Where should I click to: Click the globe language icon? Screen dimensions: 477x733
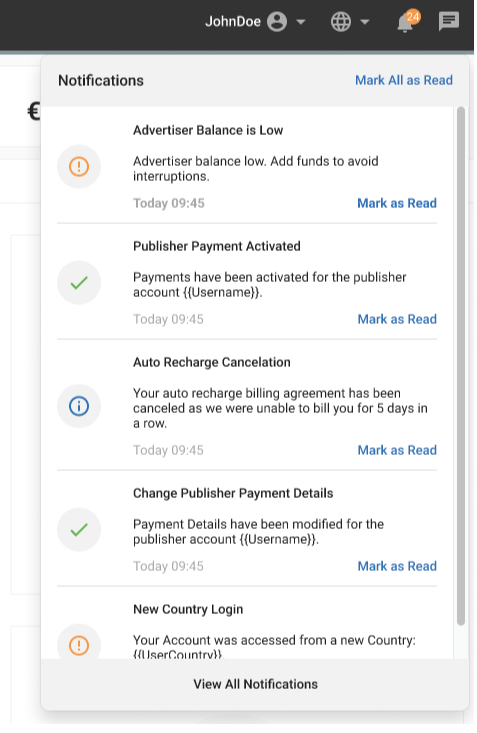[x=341, y=22]
